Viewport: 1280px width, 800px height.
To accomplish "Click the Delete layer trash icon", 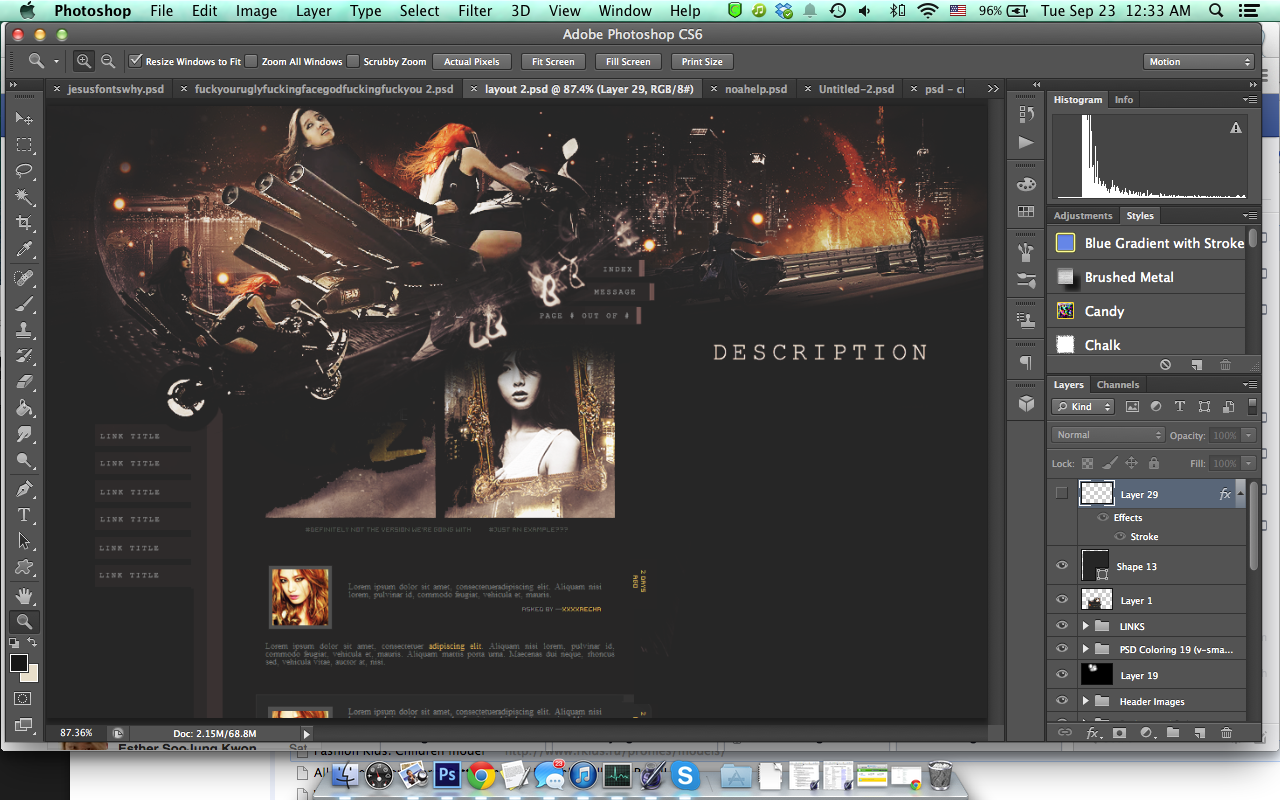I will [x=1226, y=733].
